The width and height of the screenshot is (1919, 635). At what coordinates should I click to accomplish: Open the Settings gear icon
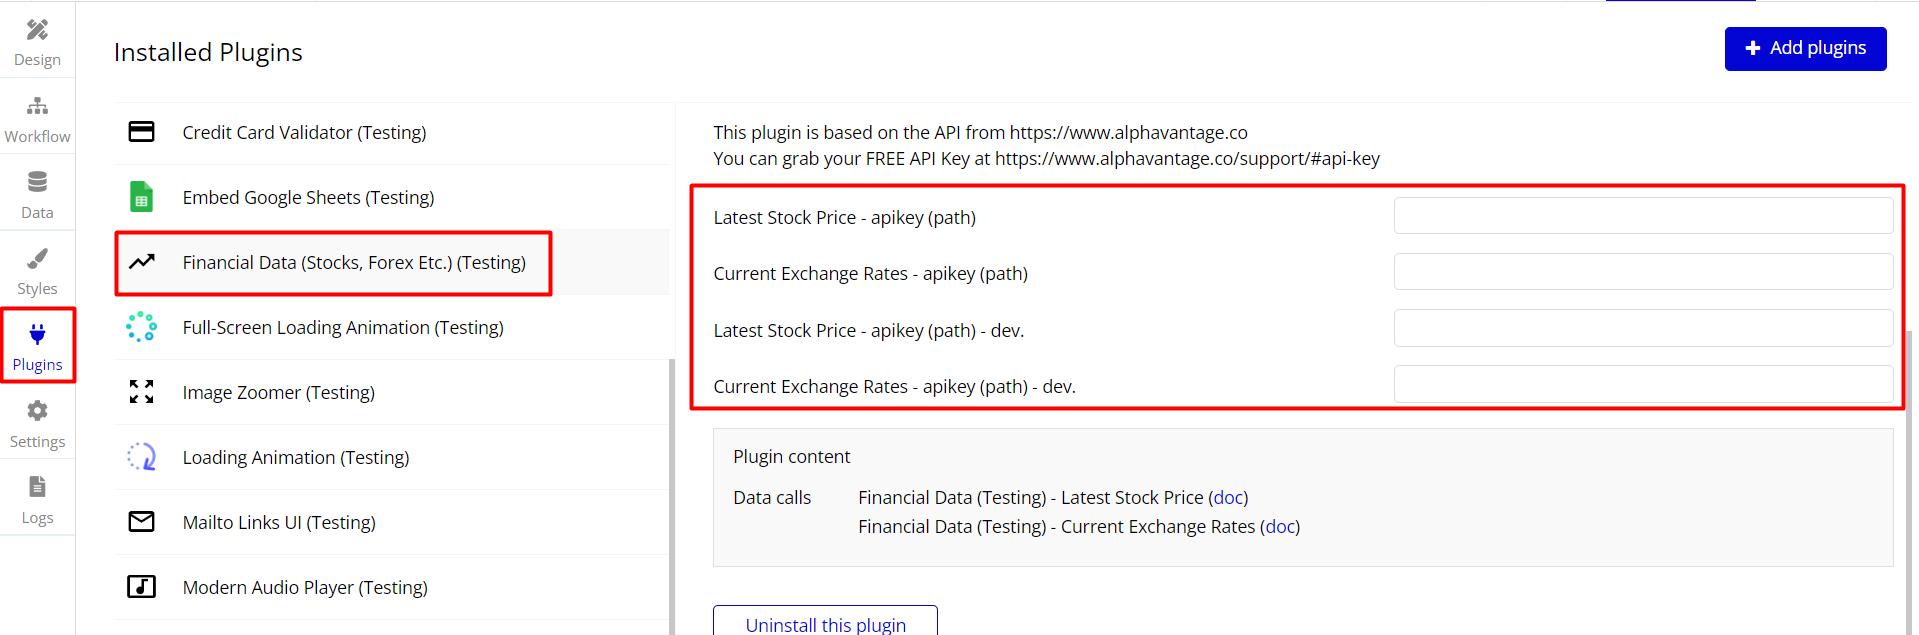[x=37, y=411]
